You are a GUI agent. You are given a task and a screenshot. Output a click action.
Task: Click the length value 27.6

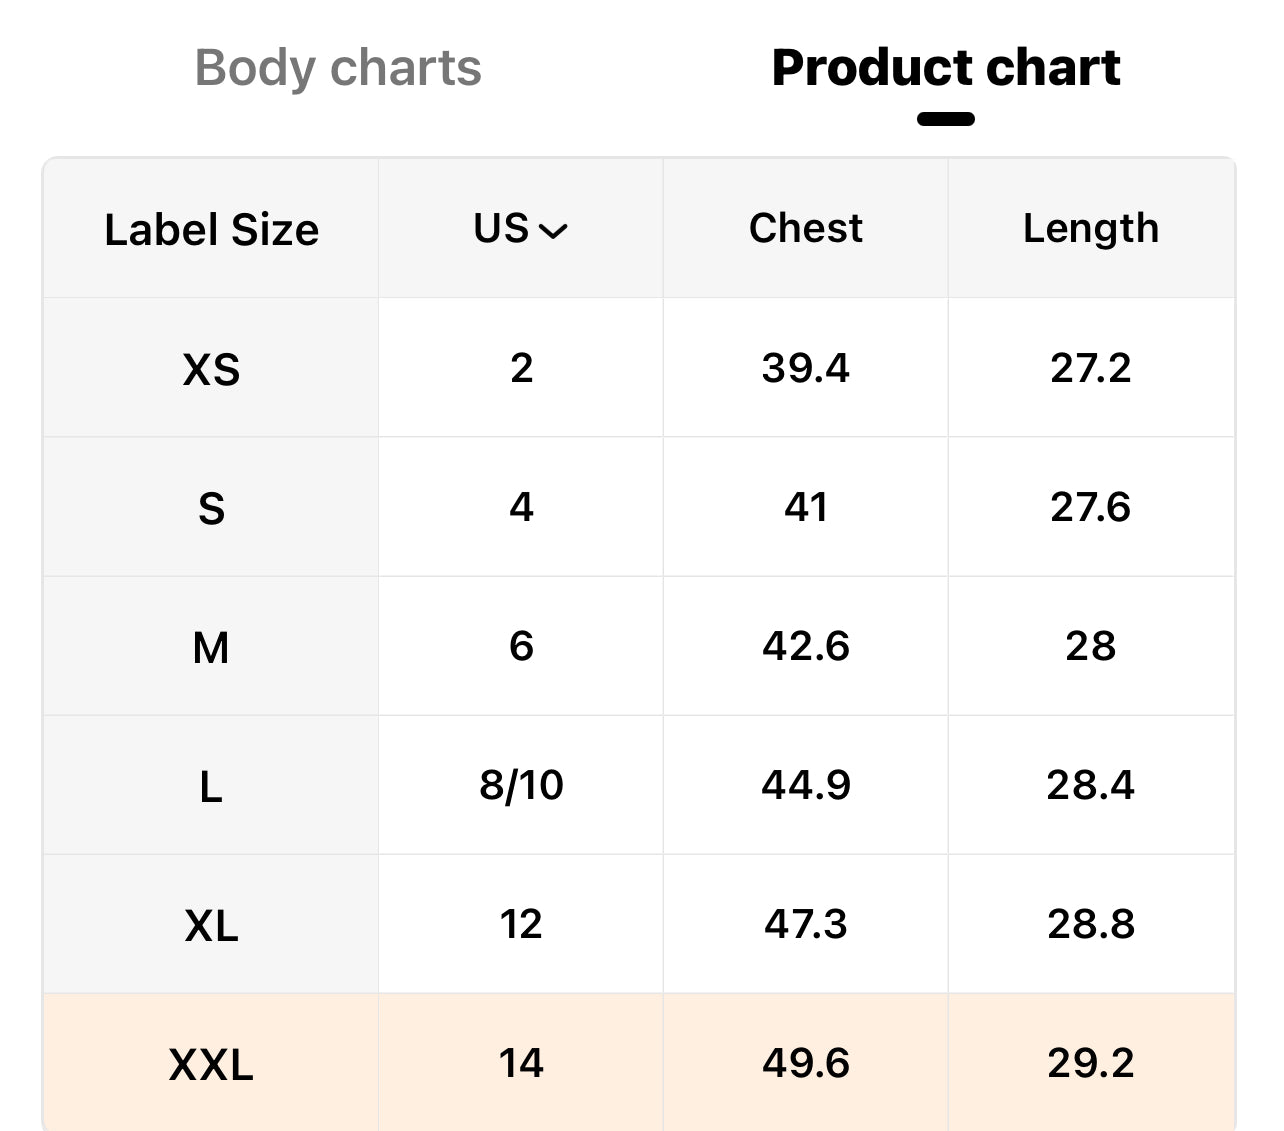(1090, 507)
